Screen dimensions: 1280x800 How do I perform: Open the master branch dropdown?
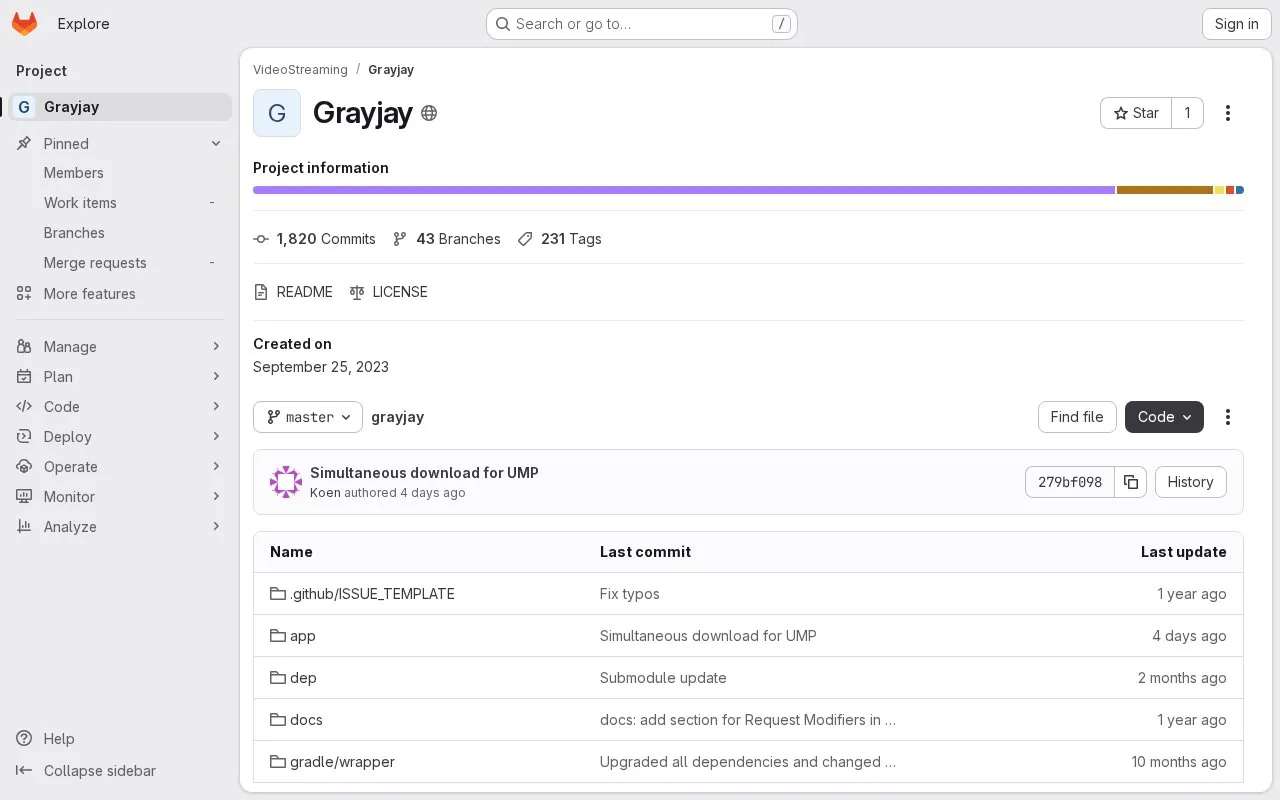tap(308, 417)
